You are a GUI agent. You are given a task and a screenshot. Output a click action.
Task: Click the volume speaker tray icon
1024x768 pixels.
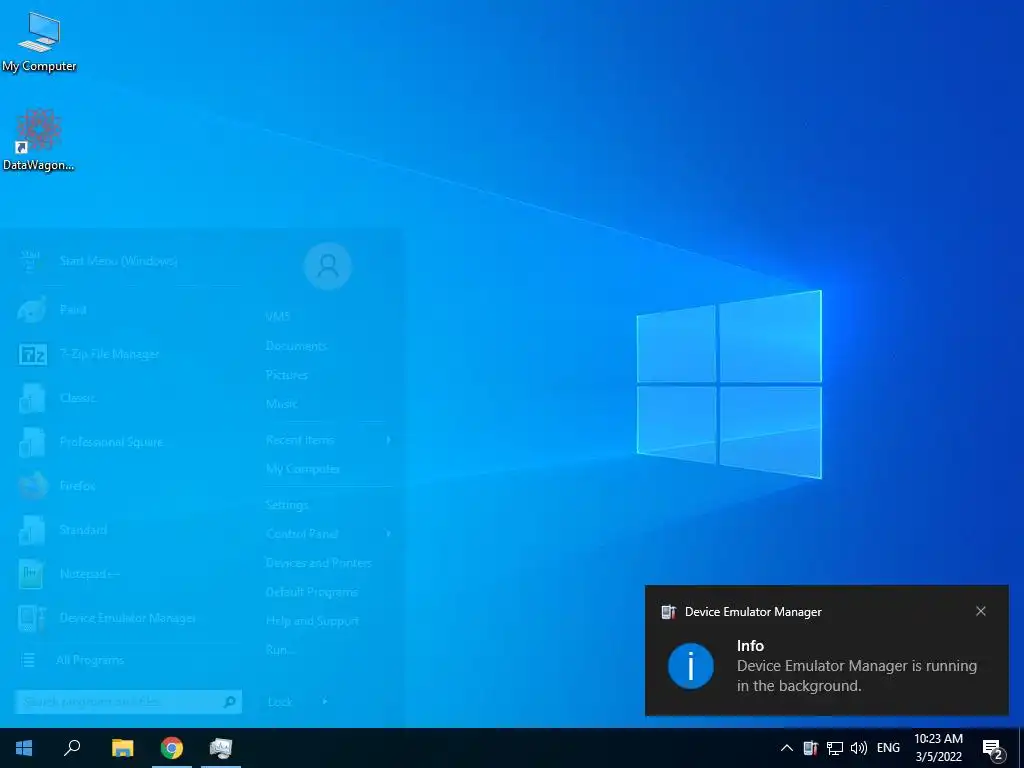(859, 748)
